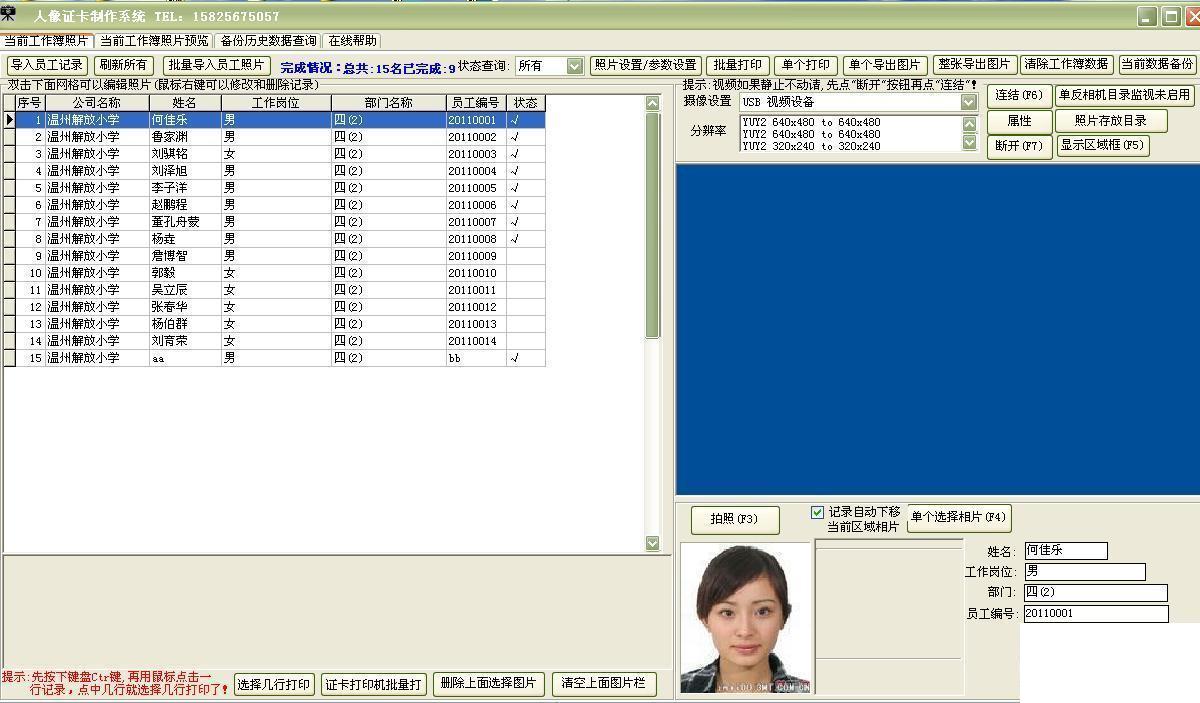Click 单个导出图片 button
Screen dimensions: 1200x703
885,65
